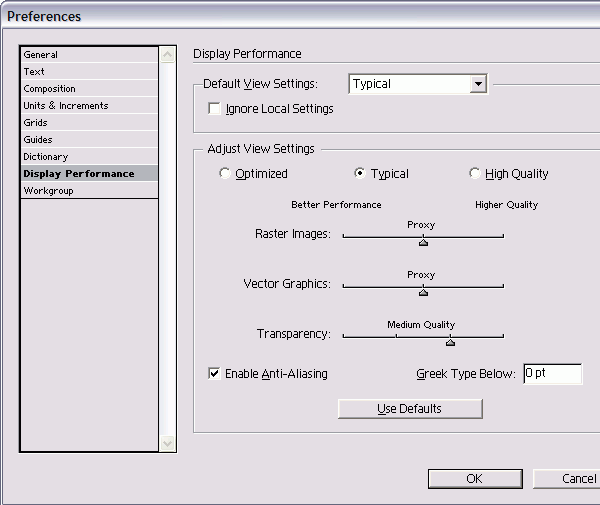Select Grids in the preferences list
600x505 pixels.
[x=36, y=123]
